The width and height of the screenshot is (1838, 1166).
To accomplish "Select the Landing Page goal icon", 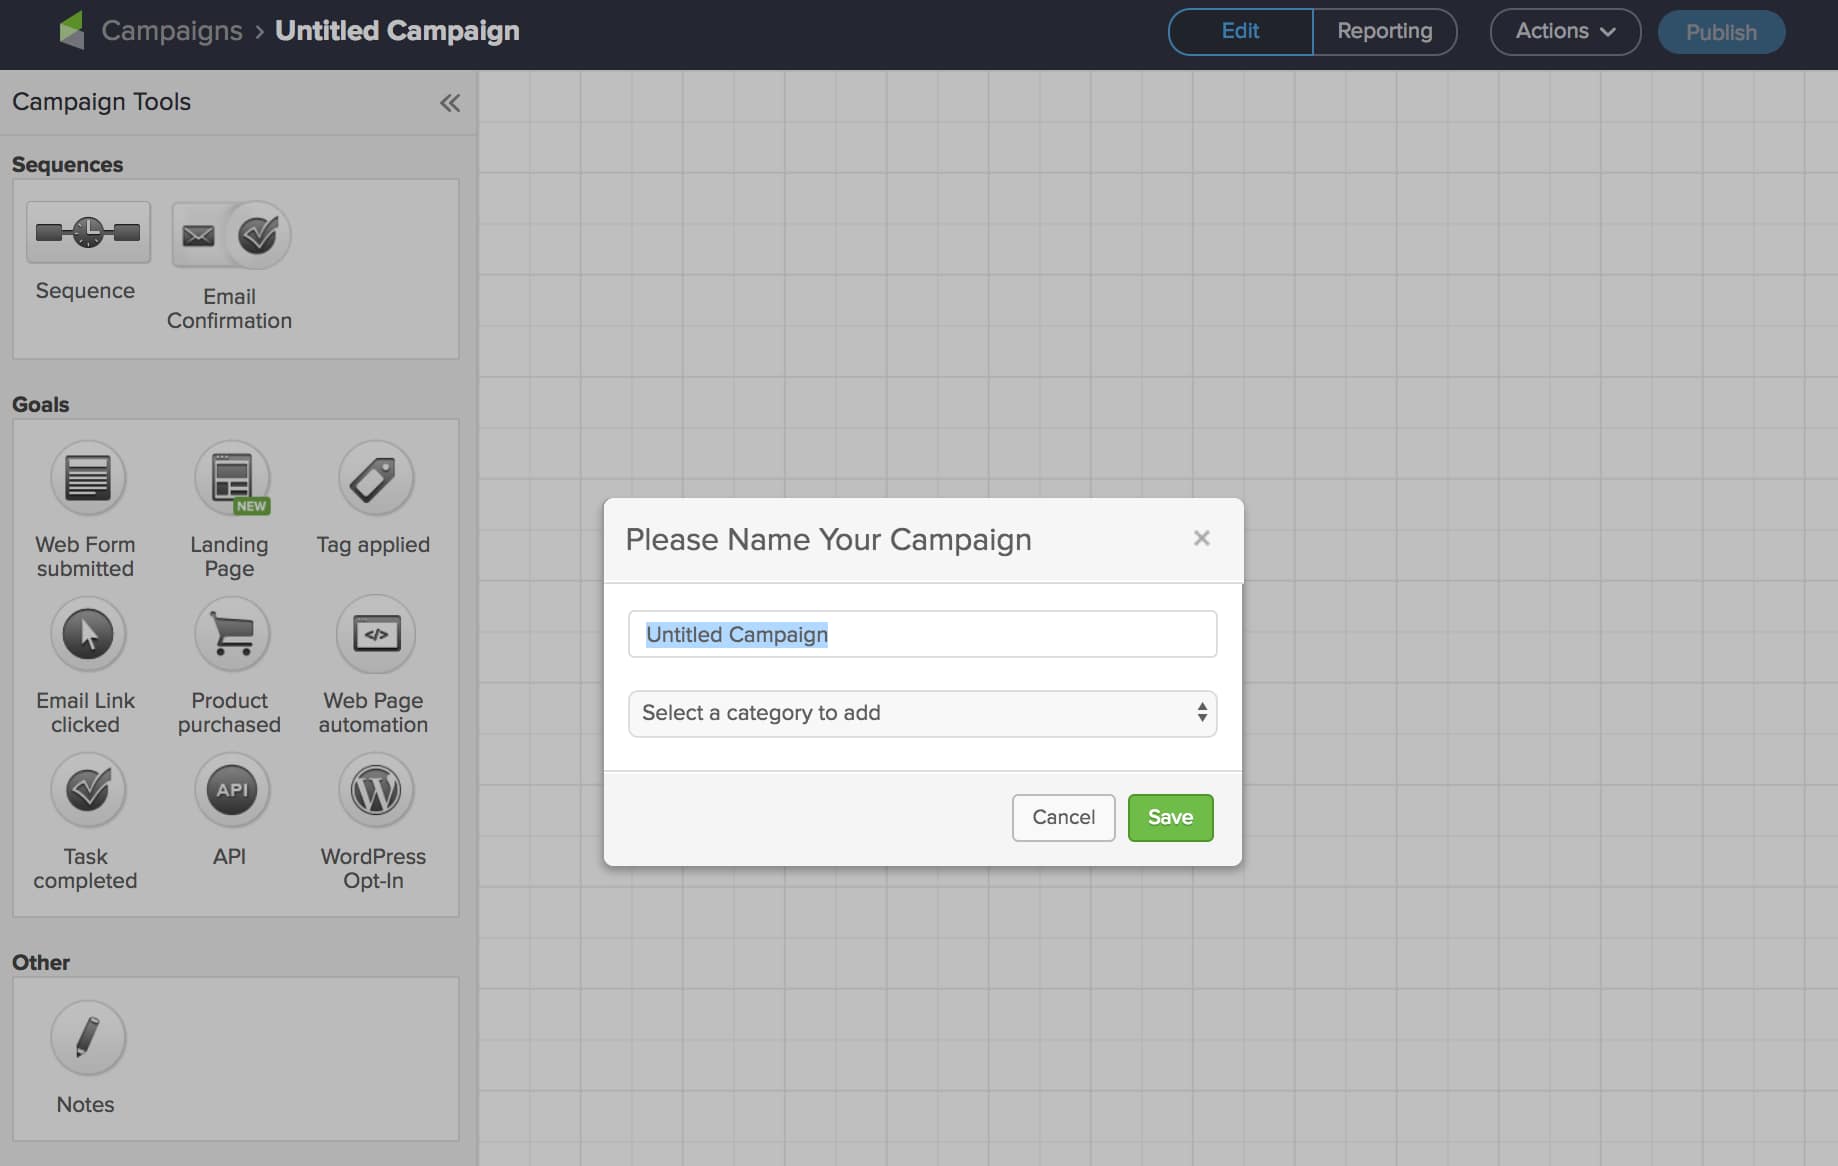I will pos(230,478).
